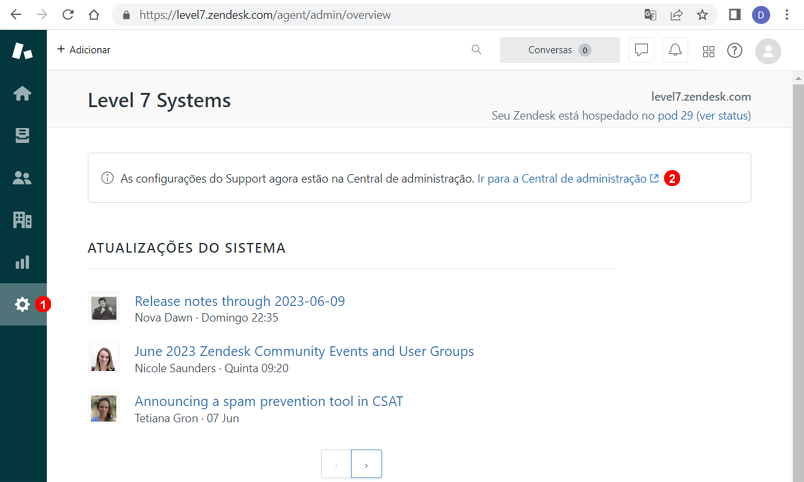Reload the page with refresh icon

[68, 14]
